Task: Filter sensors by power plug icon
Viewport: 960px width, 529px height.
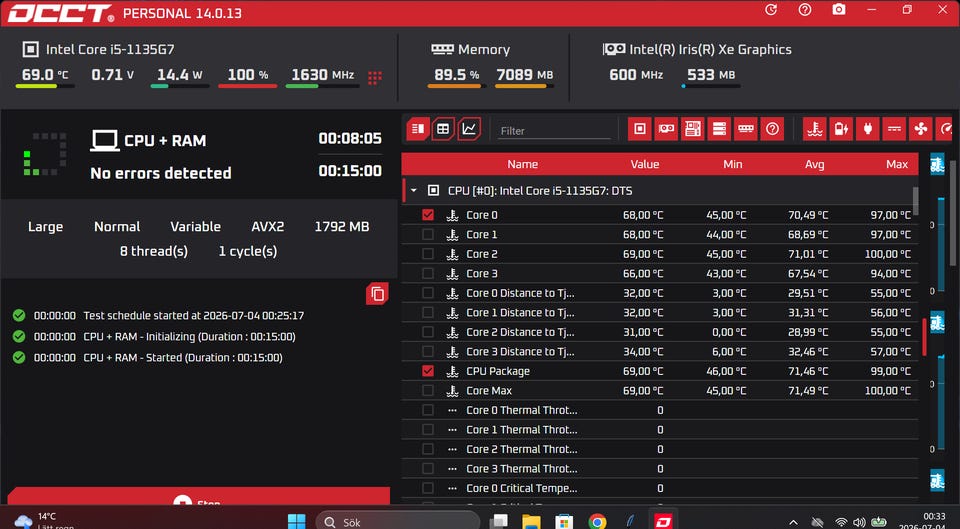Action: click(868, 129)
